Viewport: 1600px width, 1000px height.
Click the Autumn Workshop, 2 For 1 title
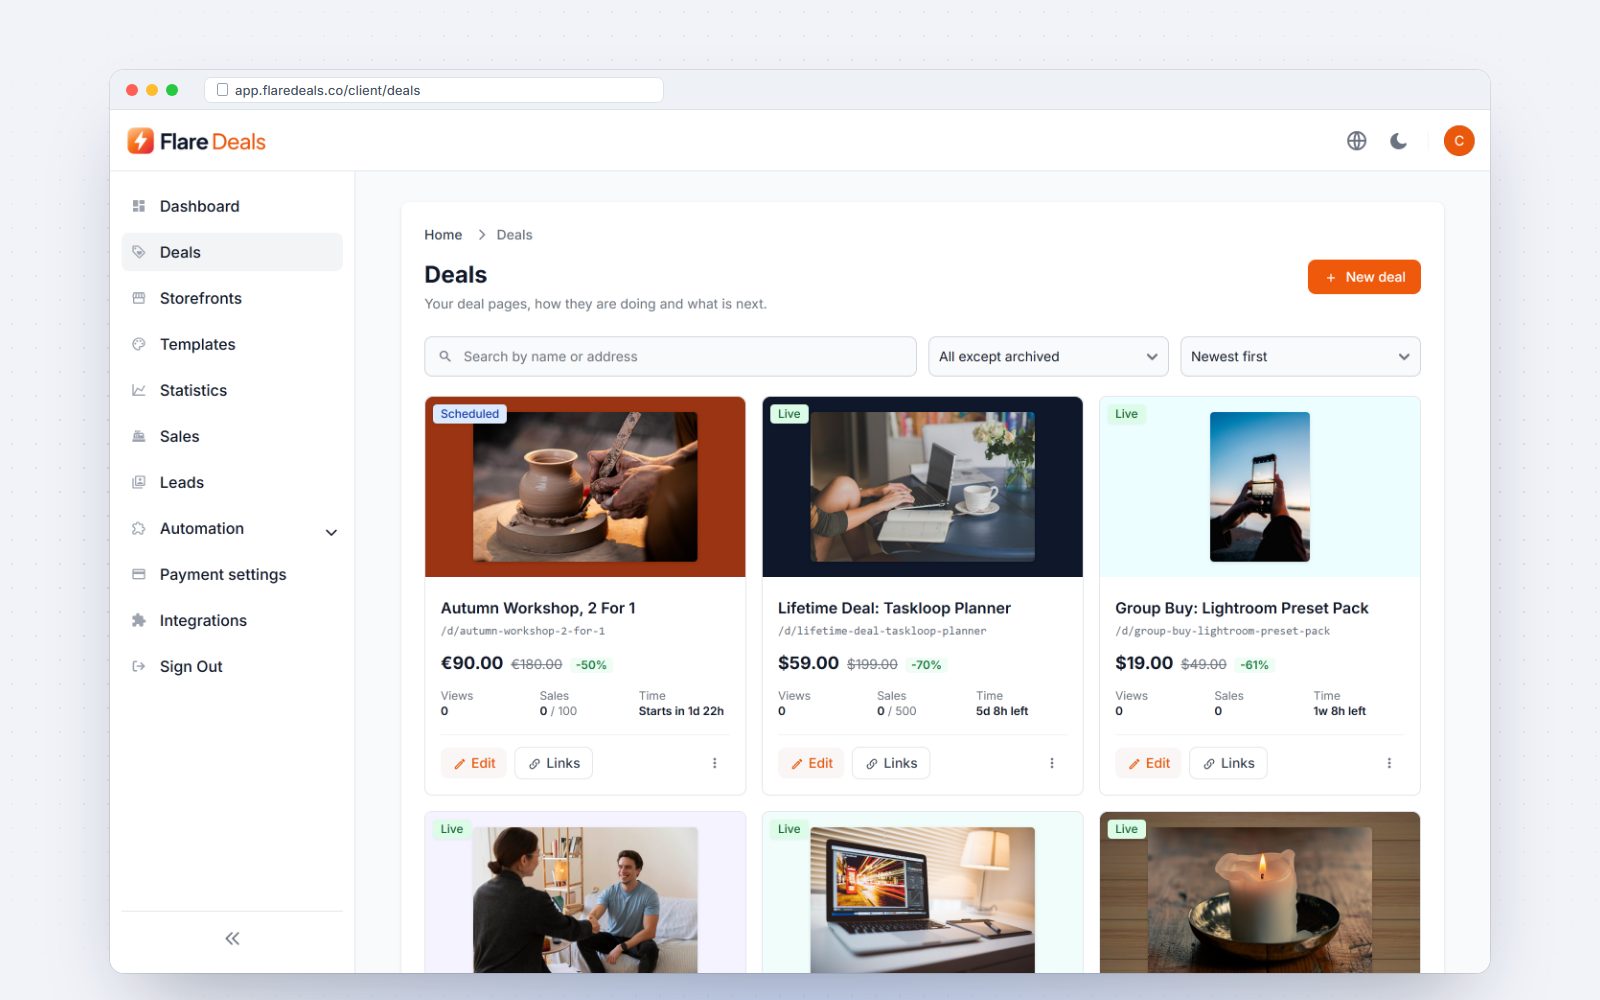[538, 608]
